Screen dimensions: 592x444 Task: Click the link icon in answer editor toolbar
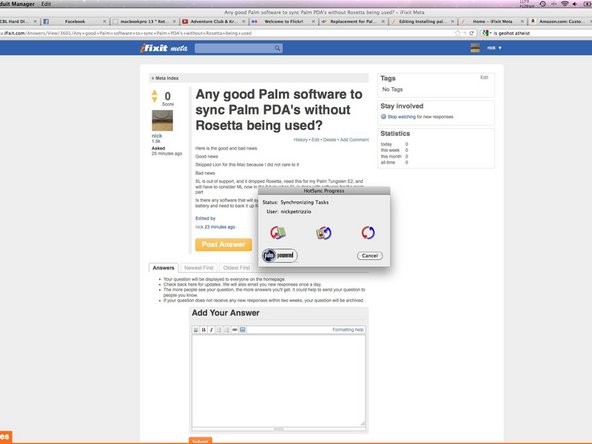[x=235, y=330]
